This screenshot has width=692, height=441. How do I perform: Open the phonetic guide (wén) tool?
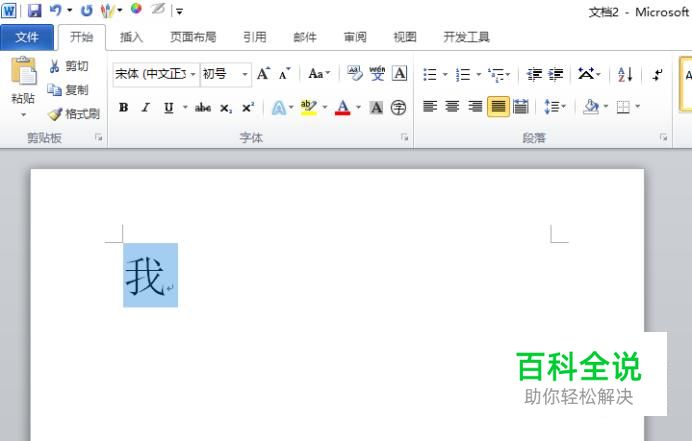tap(377, 73)
